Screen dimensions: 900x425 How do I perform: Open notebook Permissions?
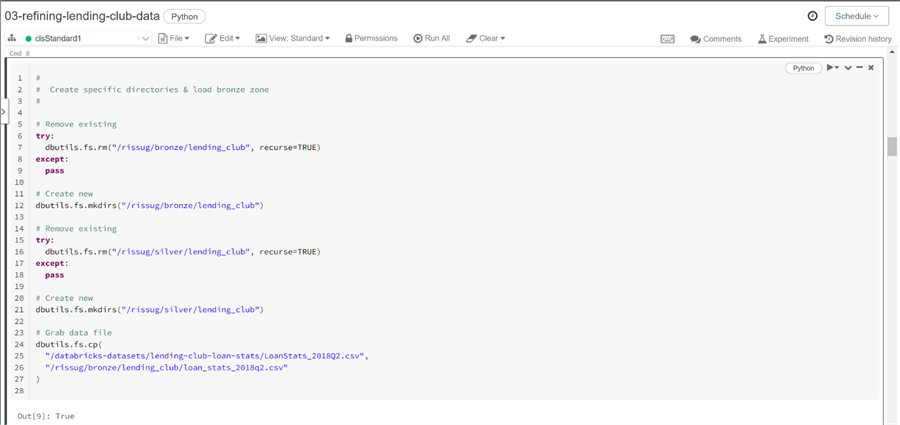coord(371,39)
